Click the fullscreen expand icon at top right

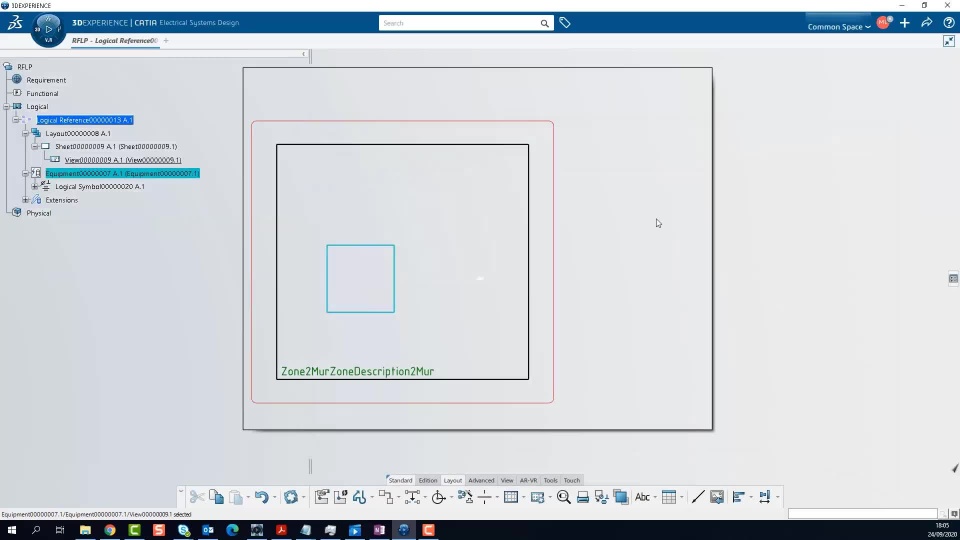tap(948, 41)
